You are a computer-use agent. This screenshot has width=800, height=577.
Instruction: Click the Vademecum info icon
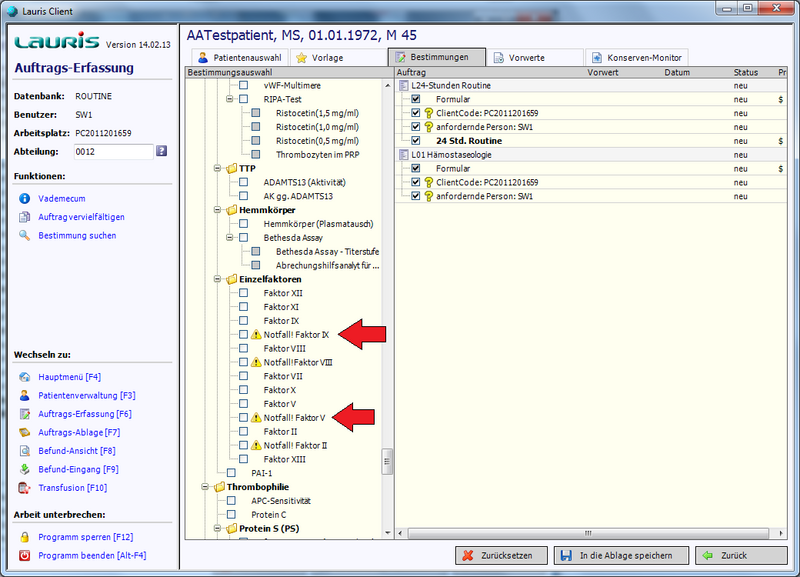[25, 198]
